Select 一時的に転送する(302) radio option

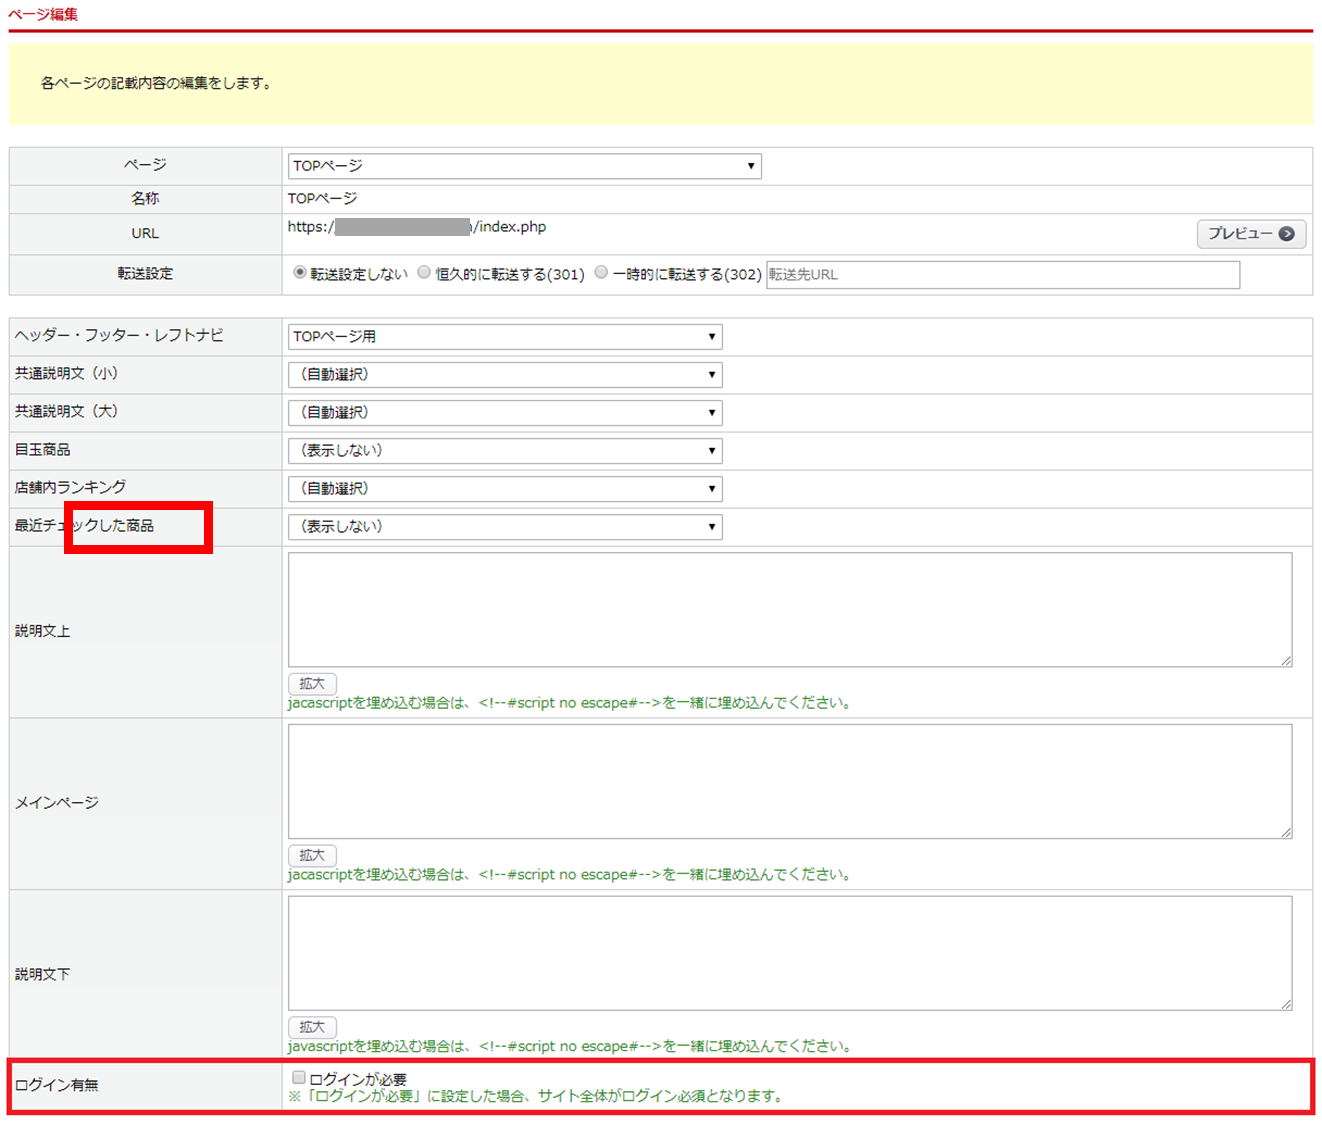click(601, 273)
